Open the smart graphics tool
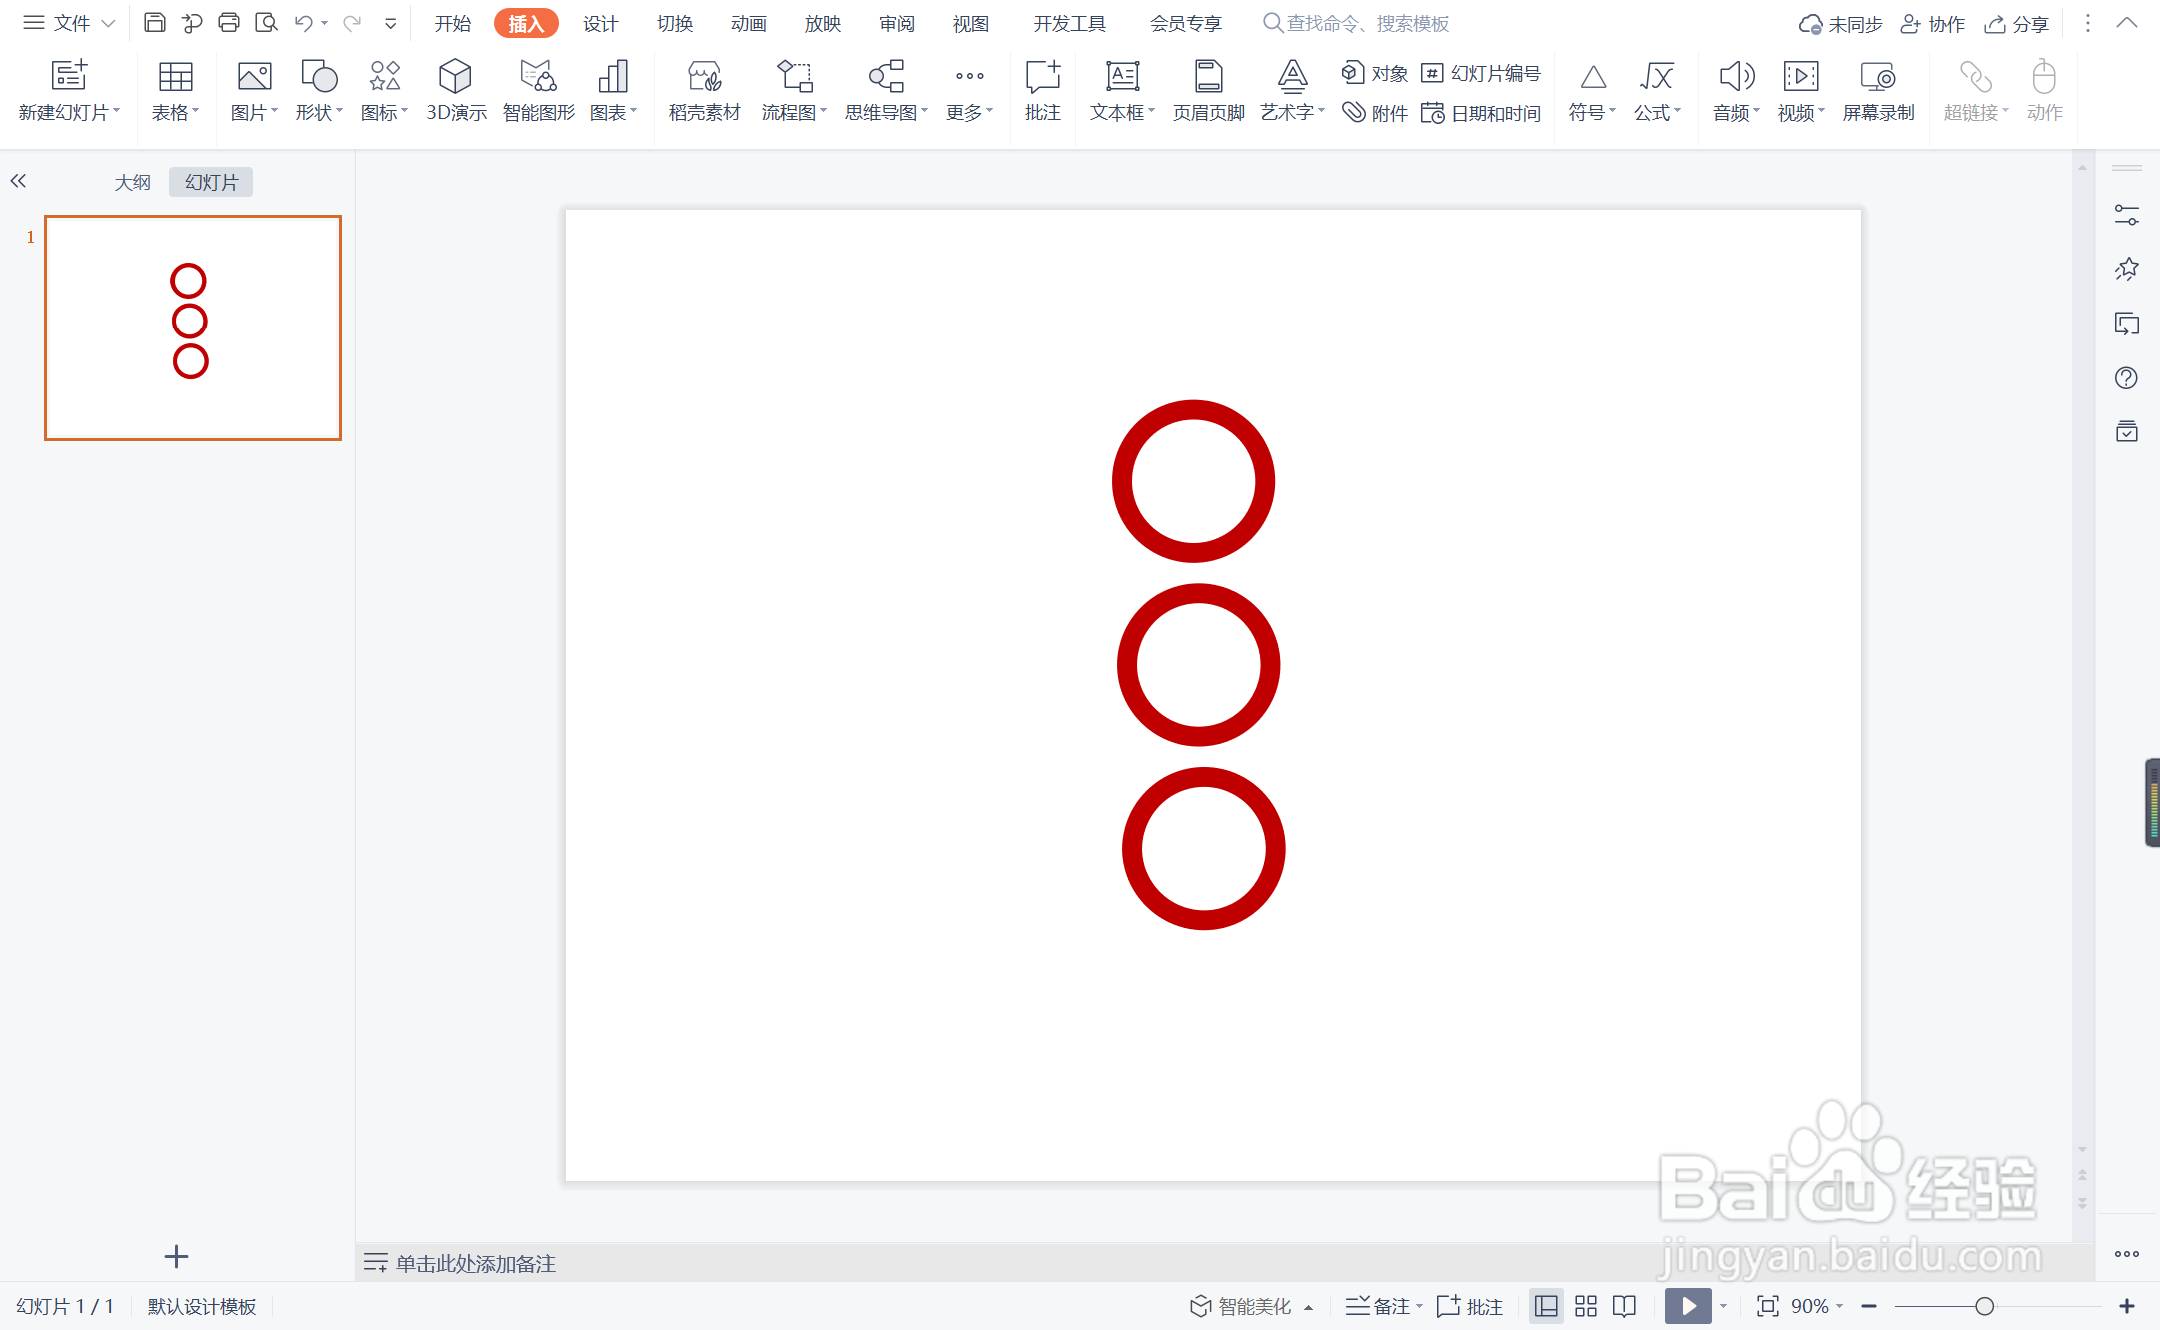This screenshot has height=1330, width=2160. [538, 90]
